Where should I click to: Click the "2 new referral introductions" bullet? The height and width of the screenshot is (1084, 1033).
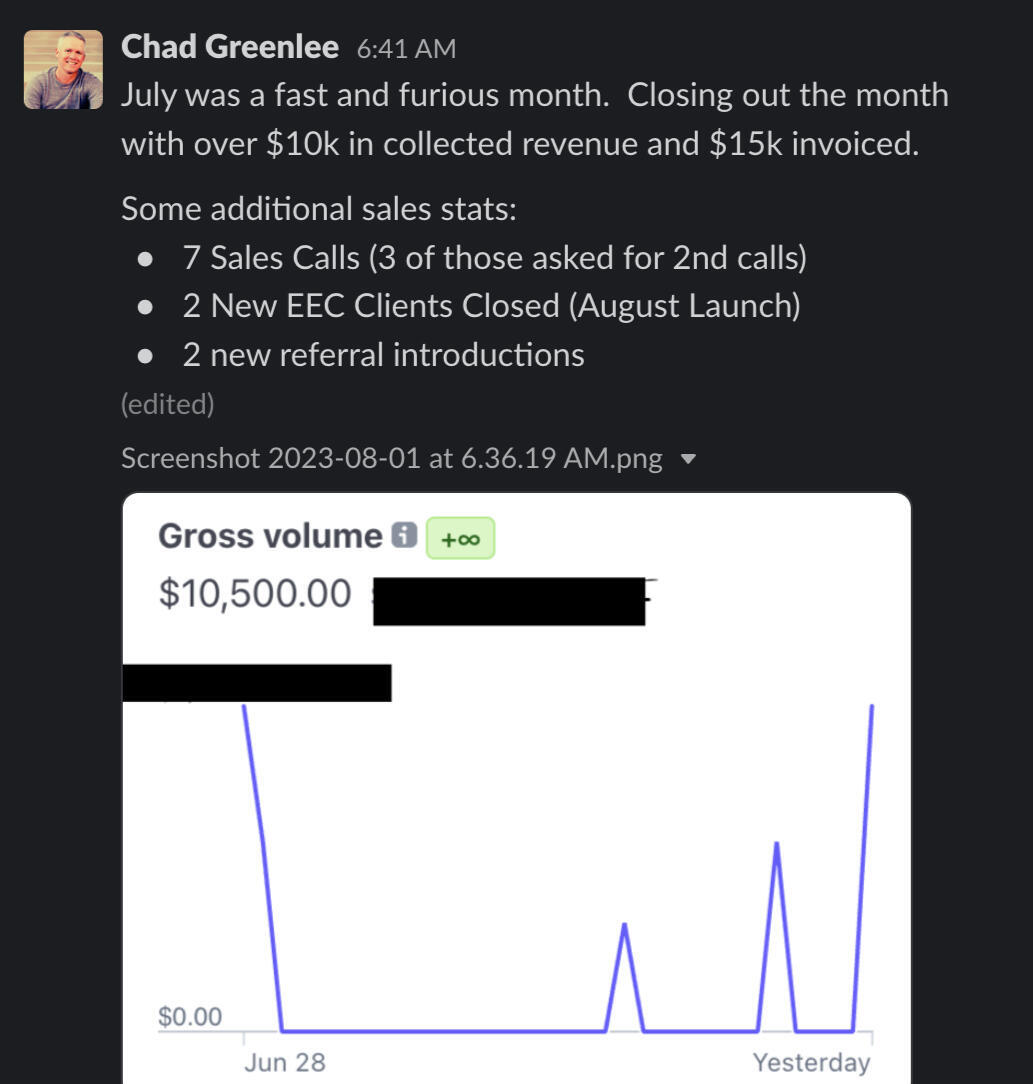point(383,355)
